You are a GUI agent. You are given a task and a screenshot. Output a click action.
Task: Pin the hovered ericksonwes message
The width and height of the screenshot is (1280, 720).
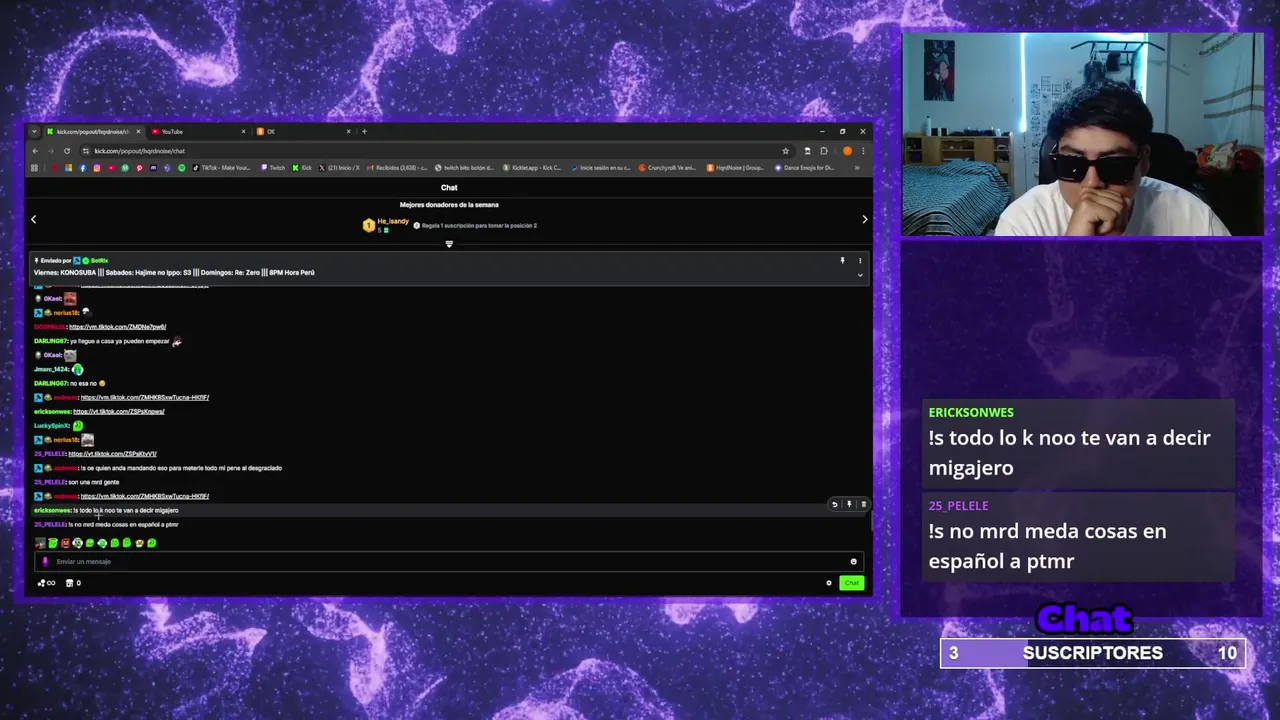click(x=849, y=504)
